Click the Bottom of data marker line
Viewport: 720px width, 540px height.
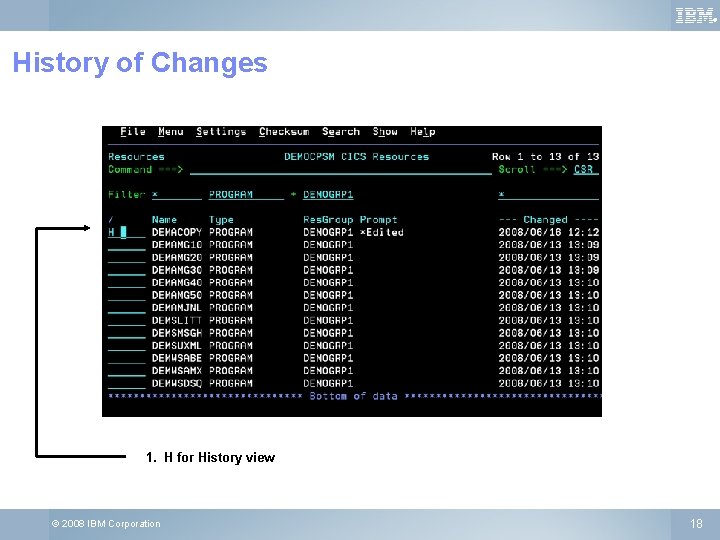coord(354,396)
